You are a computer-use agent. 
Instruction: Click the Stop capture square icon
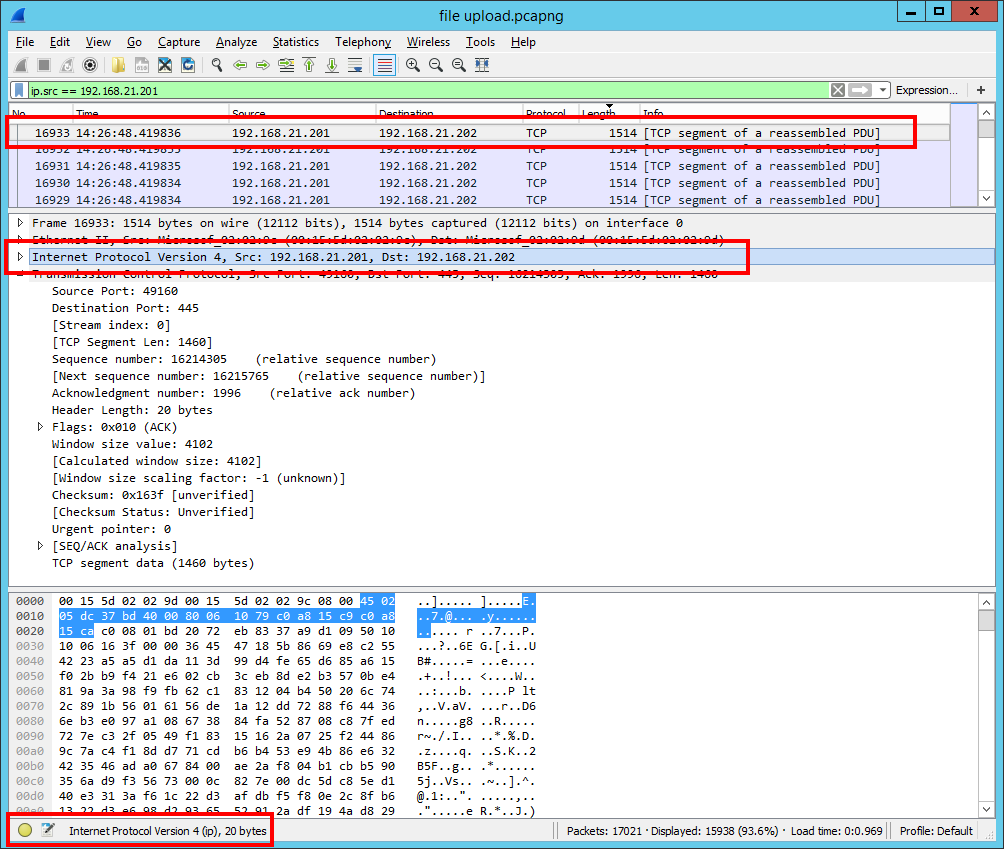click(x=44, y=65)
